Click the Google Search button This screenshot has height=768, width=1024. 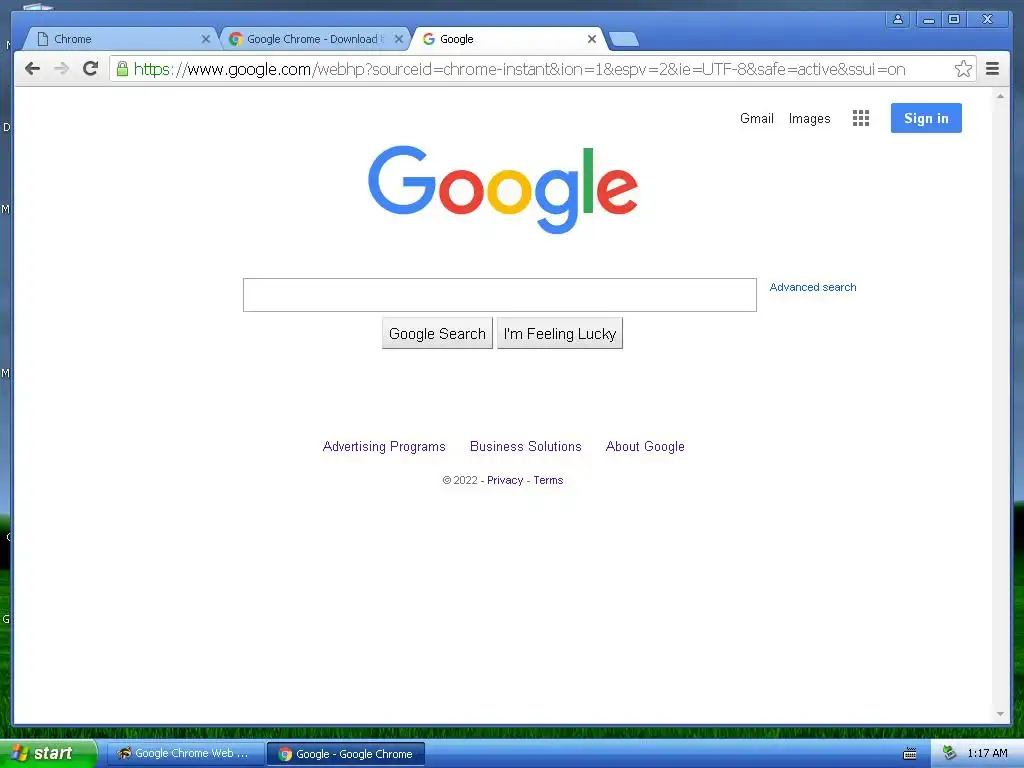point(437,334)
